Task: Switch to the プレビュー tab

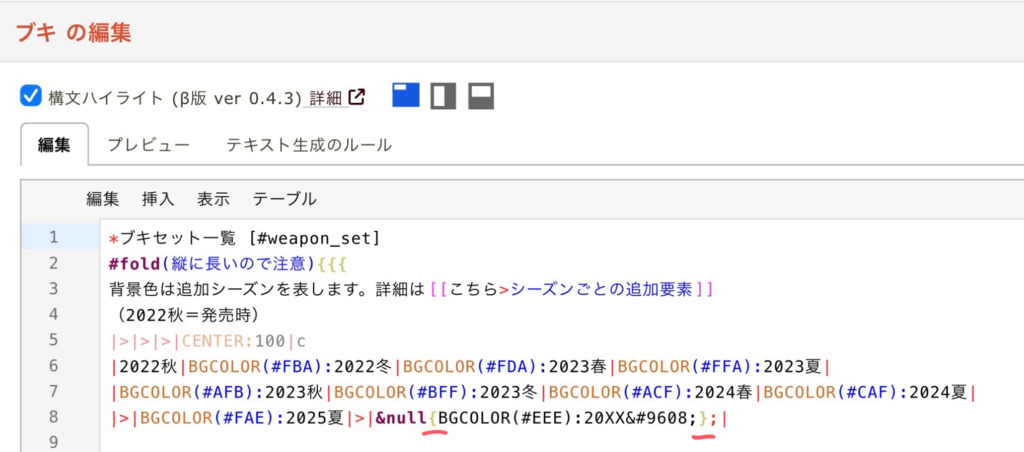Action: tap(148, 145)
